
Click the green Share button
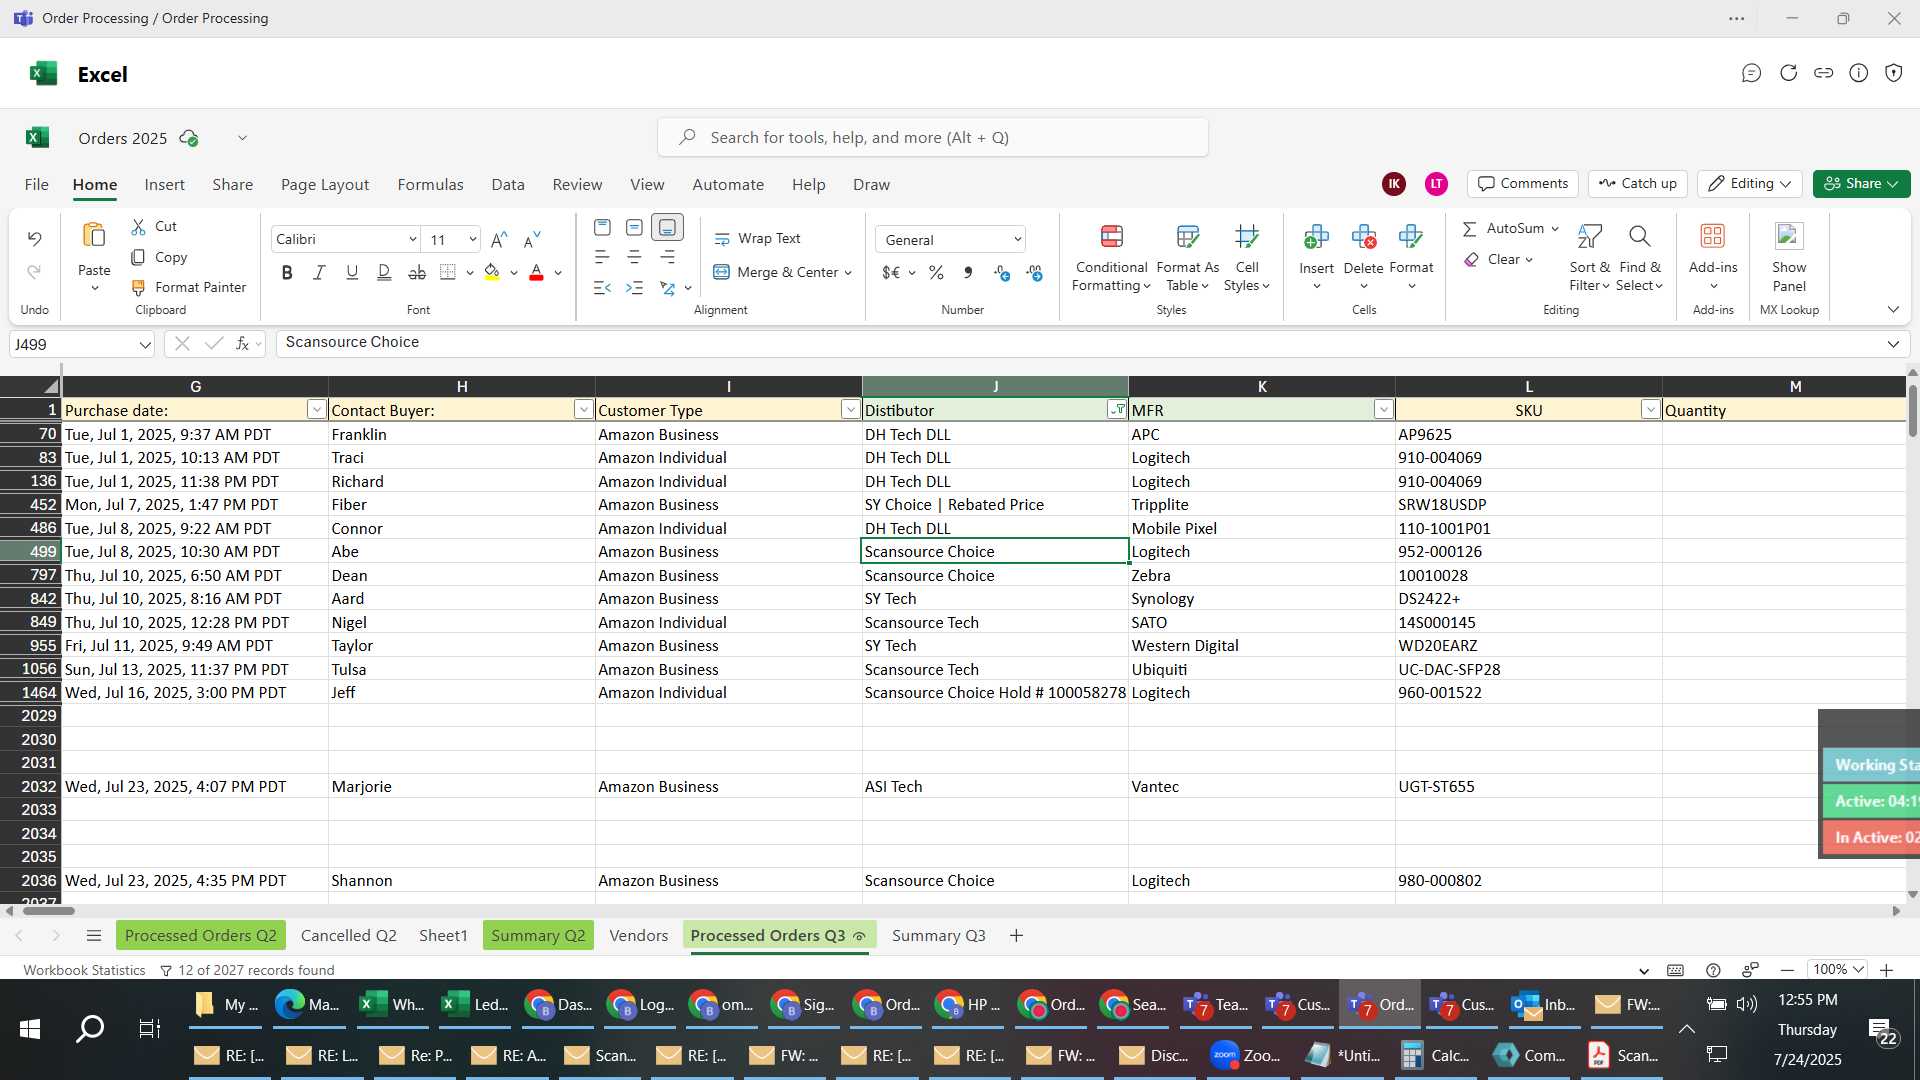[1861, 184]
